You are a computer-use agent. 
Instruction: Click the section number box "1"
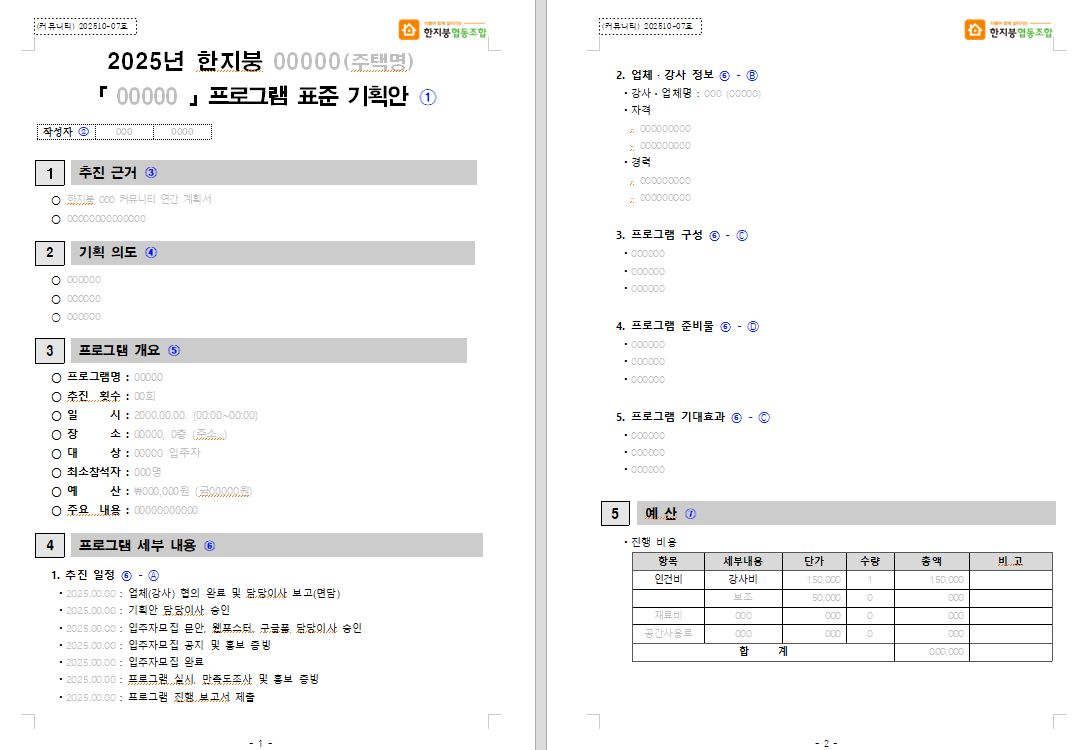pyautogui.click(x=49, y=174)
